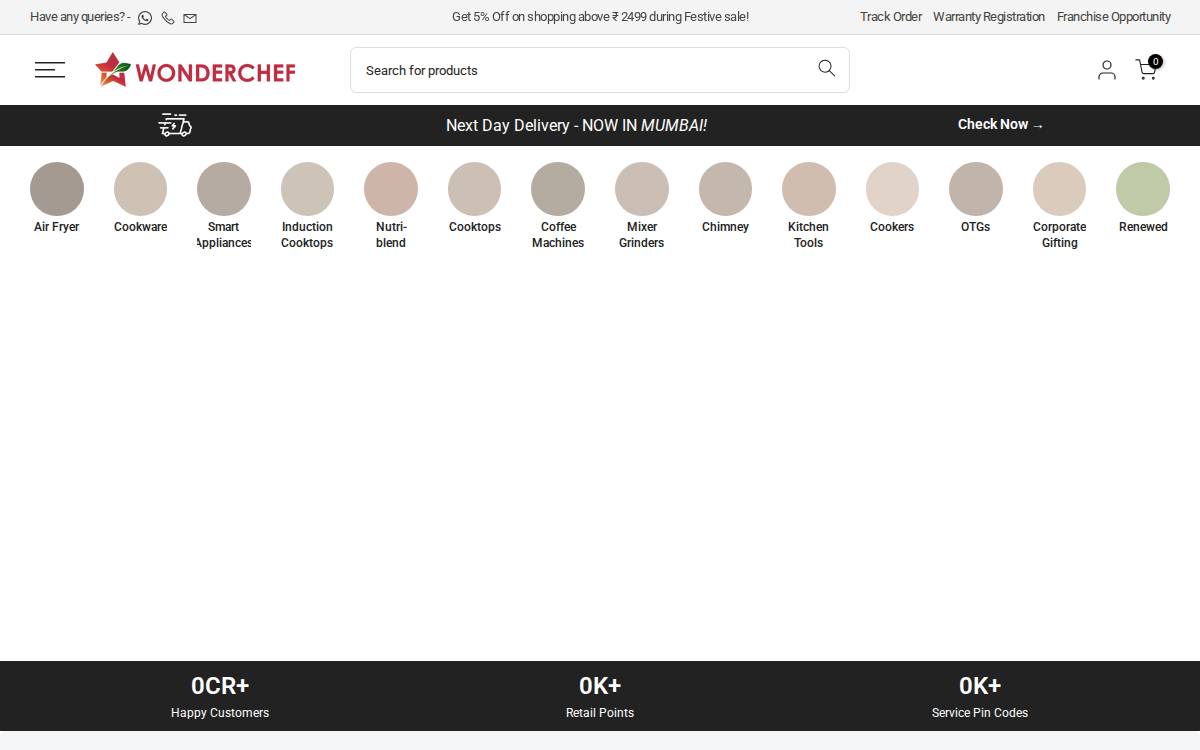Select Kitchen Tools category circle

809,189
